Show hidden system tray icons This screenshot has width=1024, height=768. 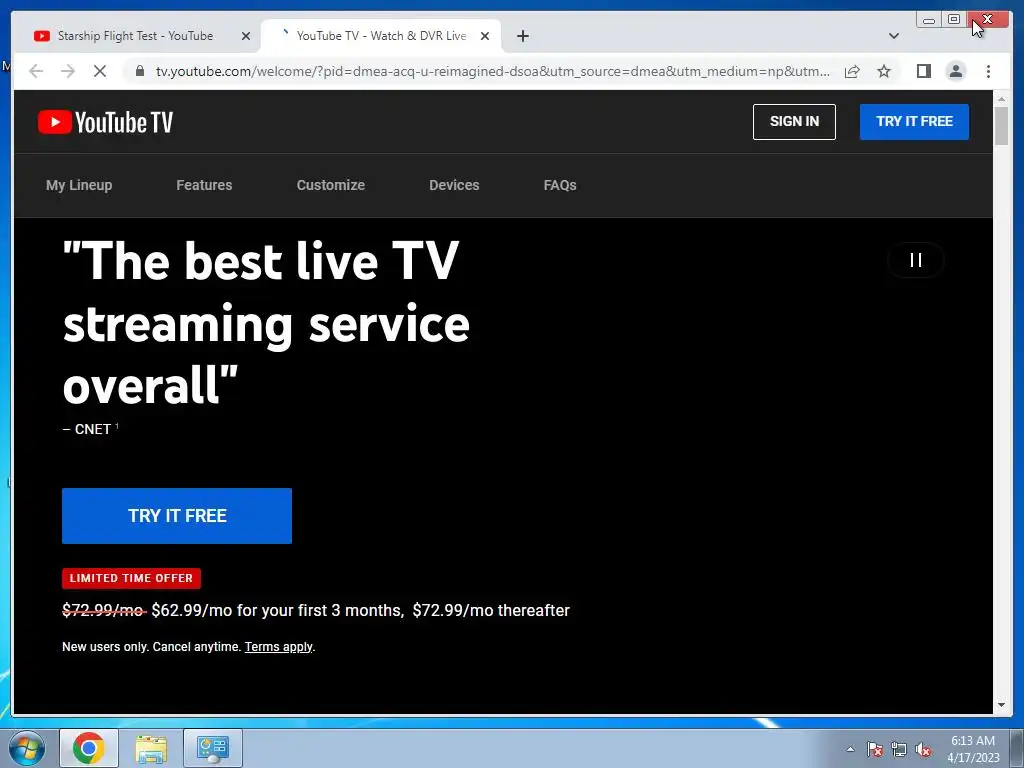(850, 749)
